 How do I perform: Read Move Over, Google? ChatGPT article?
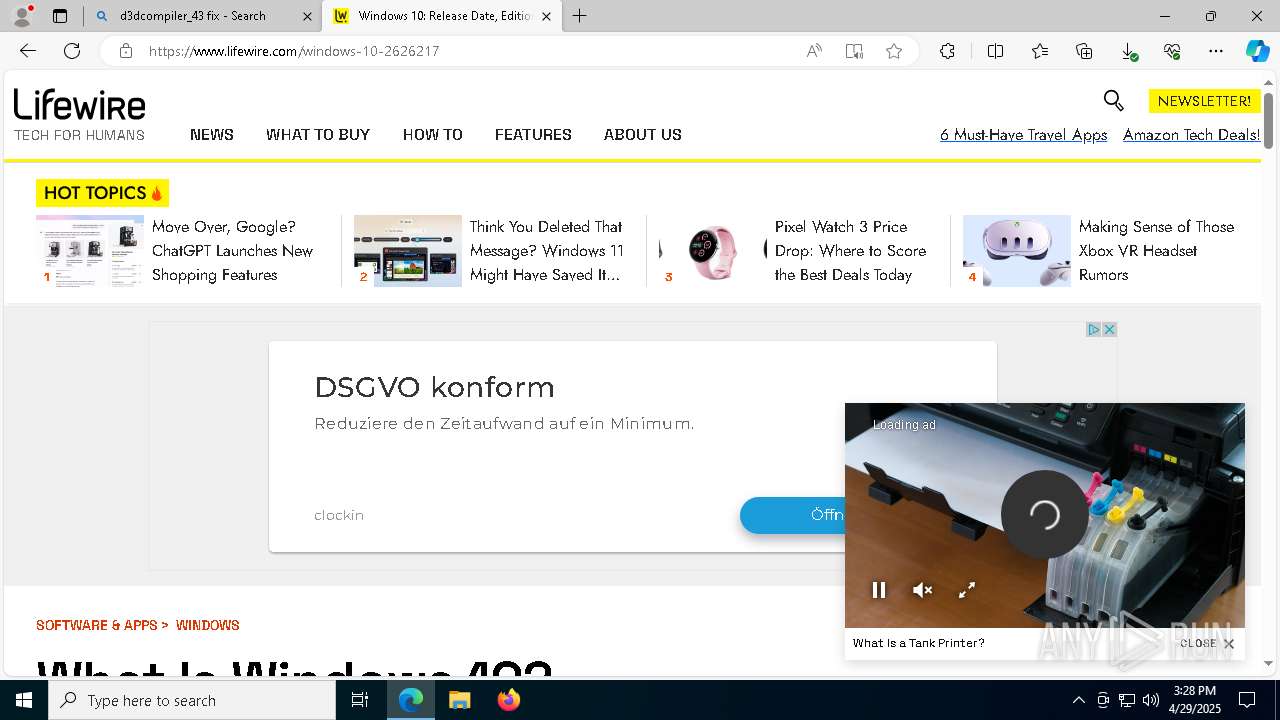[x=232, y=251]
